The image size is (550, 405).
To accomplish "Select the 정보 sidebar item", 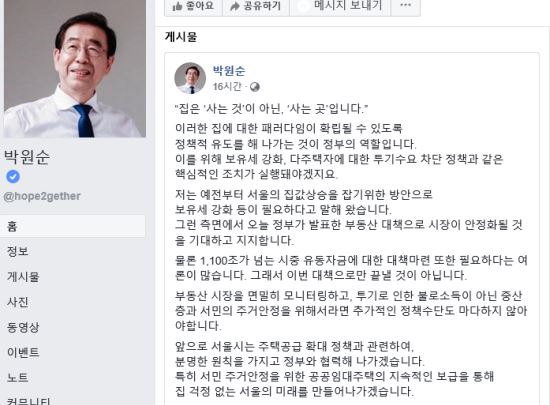I will [x=18, y=251].
